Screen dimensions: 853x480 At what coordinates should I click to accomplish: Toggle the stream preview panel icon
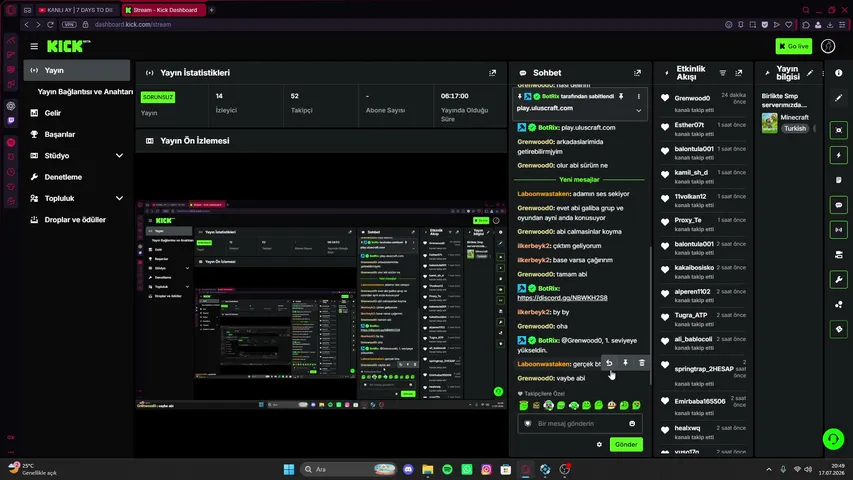[838, 130]
